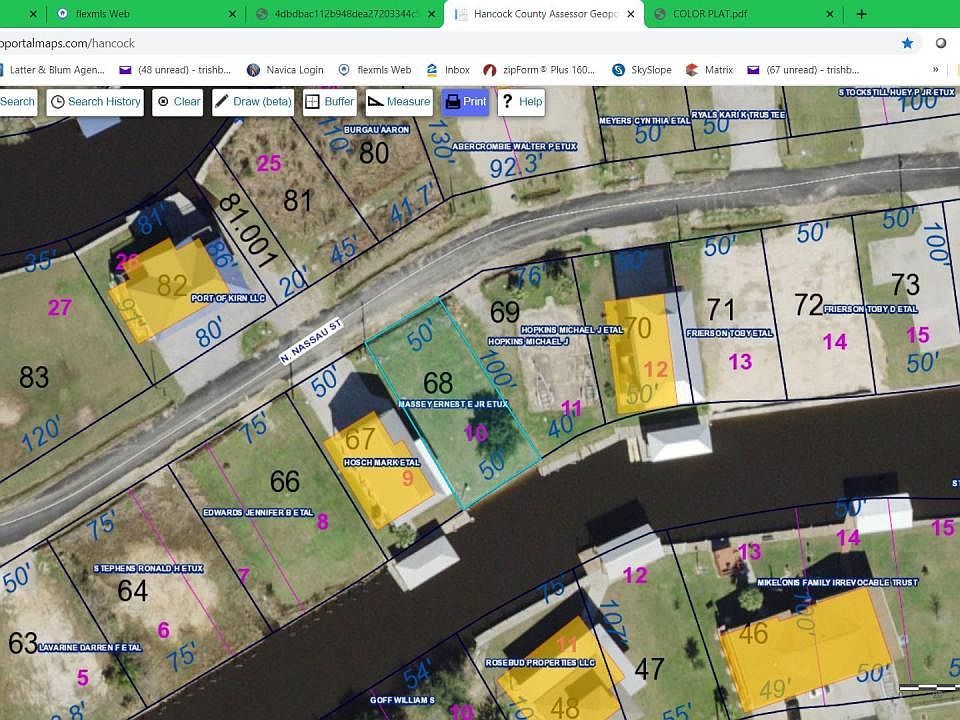This screenshot has height=720, width=960.
Task: Switch to the flexmls Web tab
Action: [102, 13]
